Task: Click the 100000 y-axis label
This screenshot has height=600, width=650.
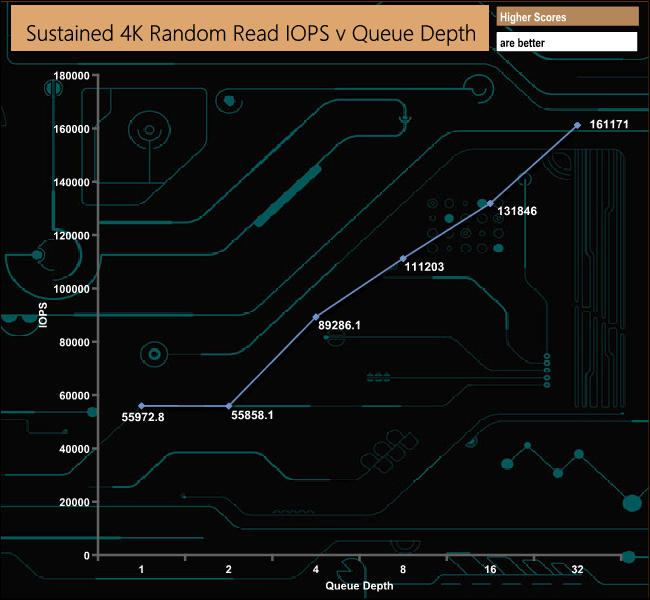Action: 71,289
